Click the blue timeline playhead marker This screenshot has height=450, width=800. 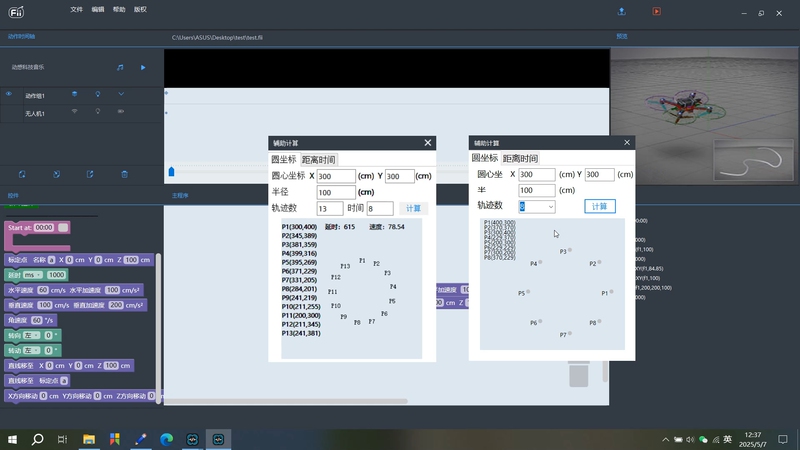pos(171,171)
